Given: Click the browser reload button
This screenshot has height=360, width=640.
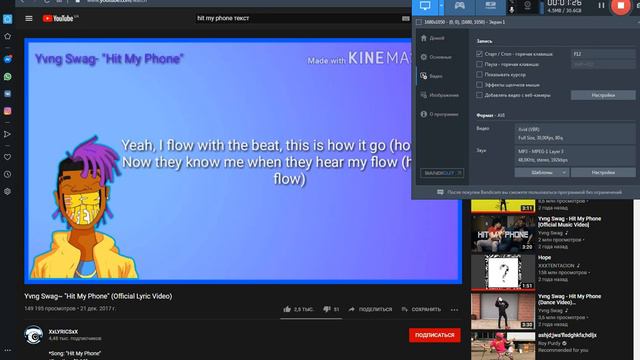Looking at the screenshot, I should point(47,1).
